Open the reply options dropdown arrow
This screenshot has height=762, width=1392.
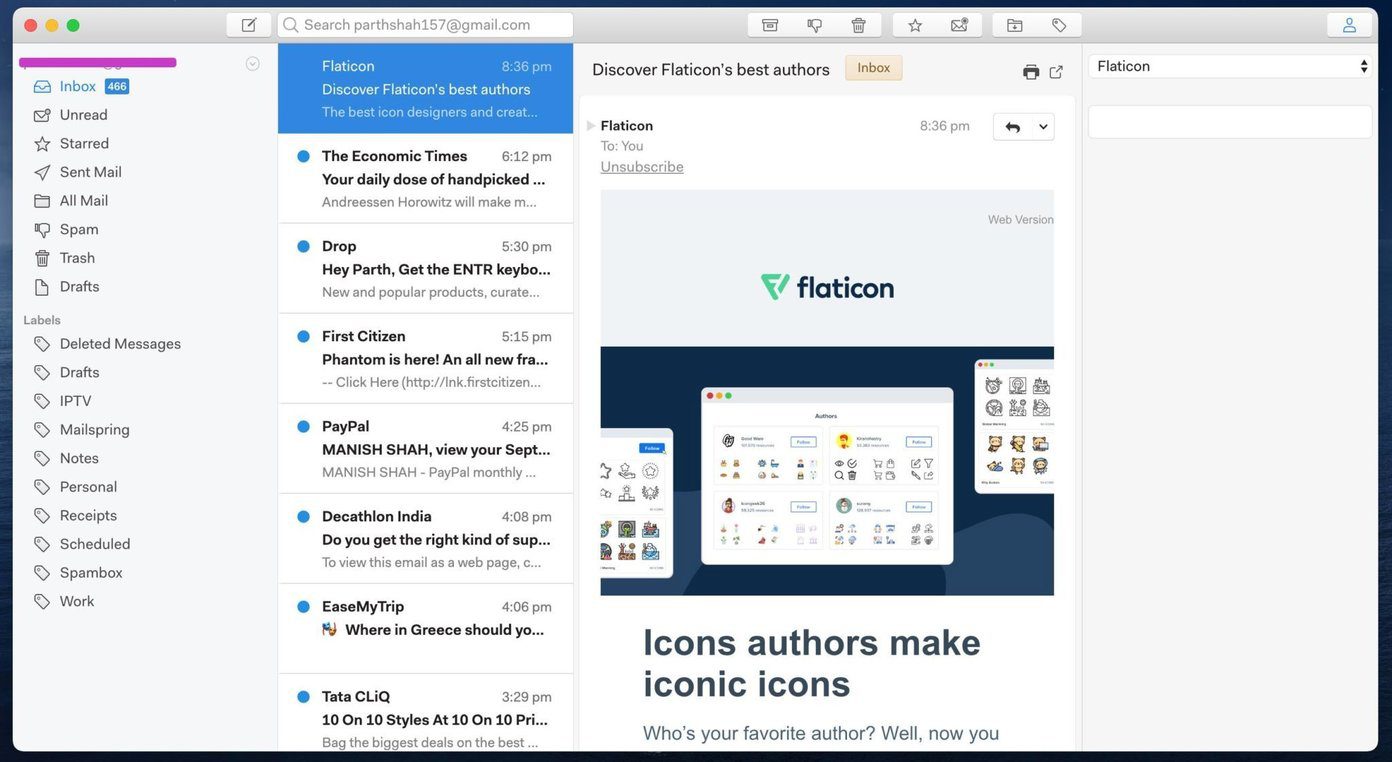(1043, 127)
